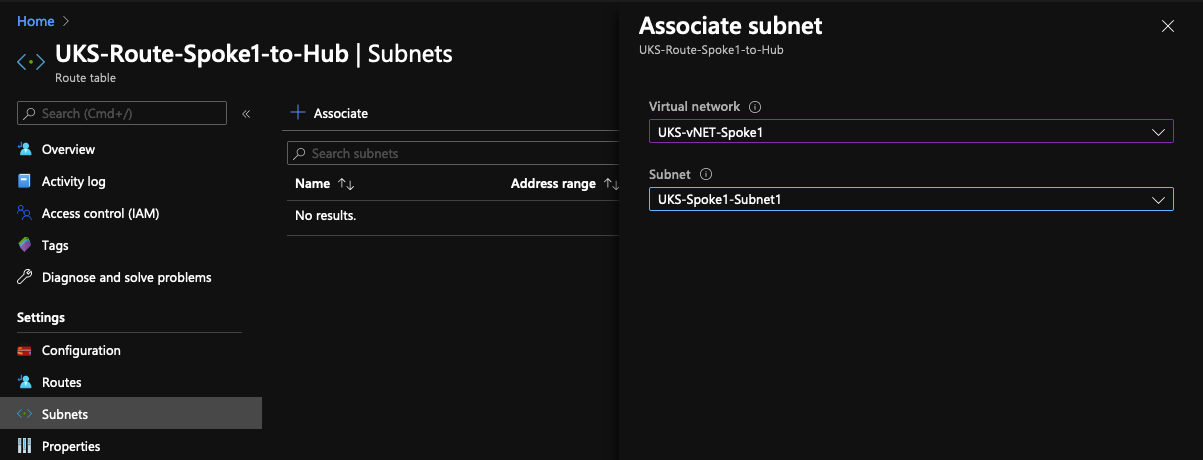
Task: Open Tags in the sidebar
Action: [55, 245]
